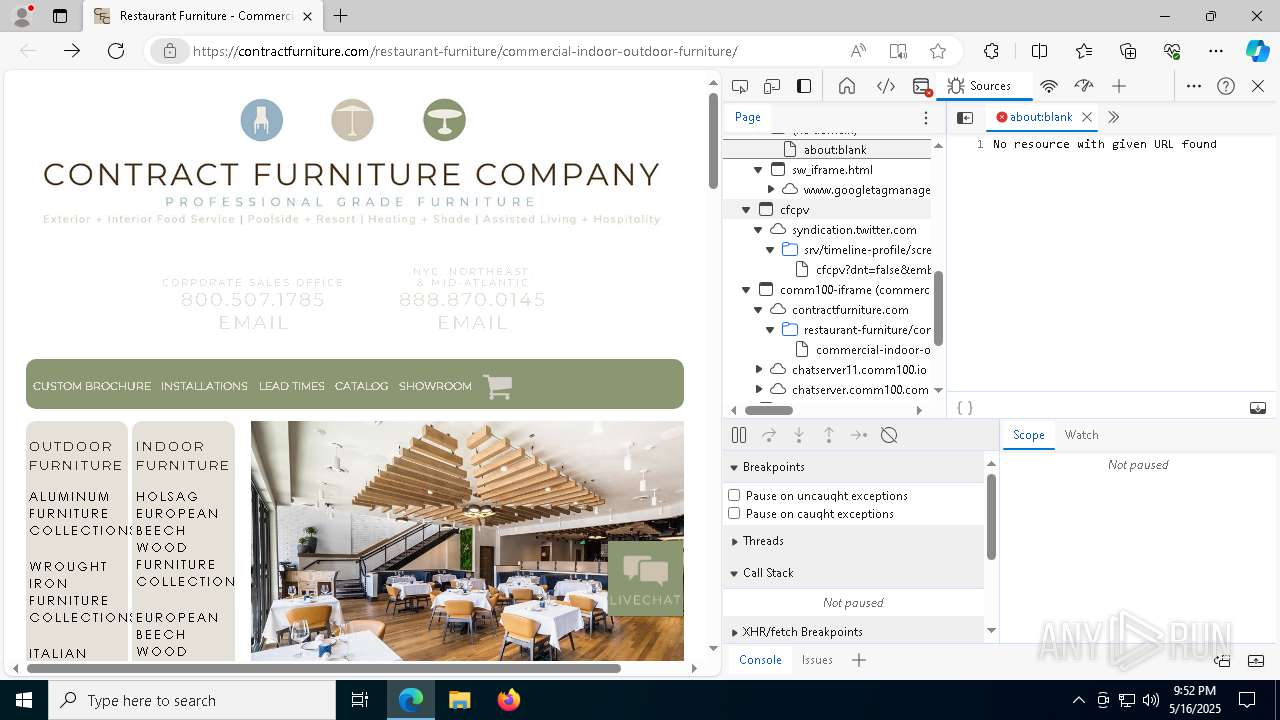
Task: Expand chatserver11.comm100.io tree node
Action: (759, 370)
